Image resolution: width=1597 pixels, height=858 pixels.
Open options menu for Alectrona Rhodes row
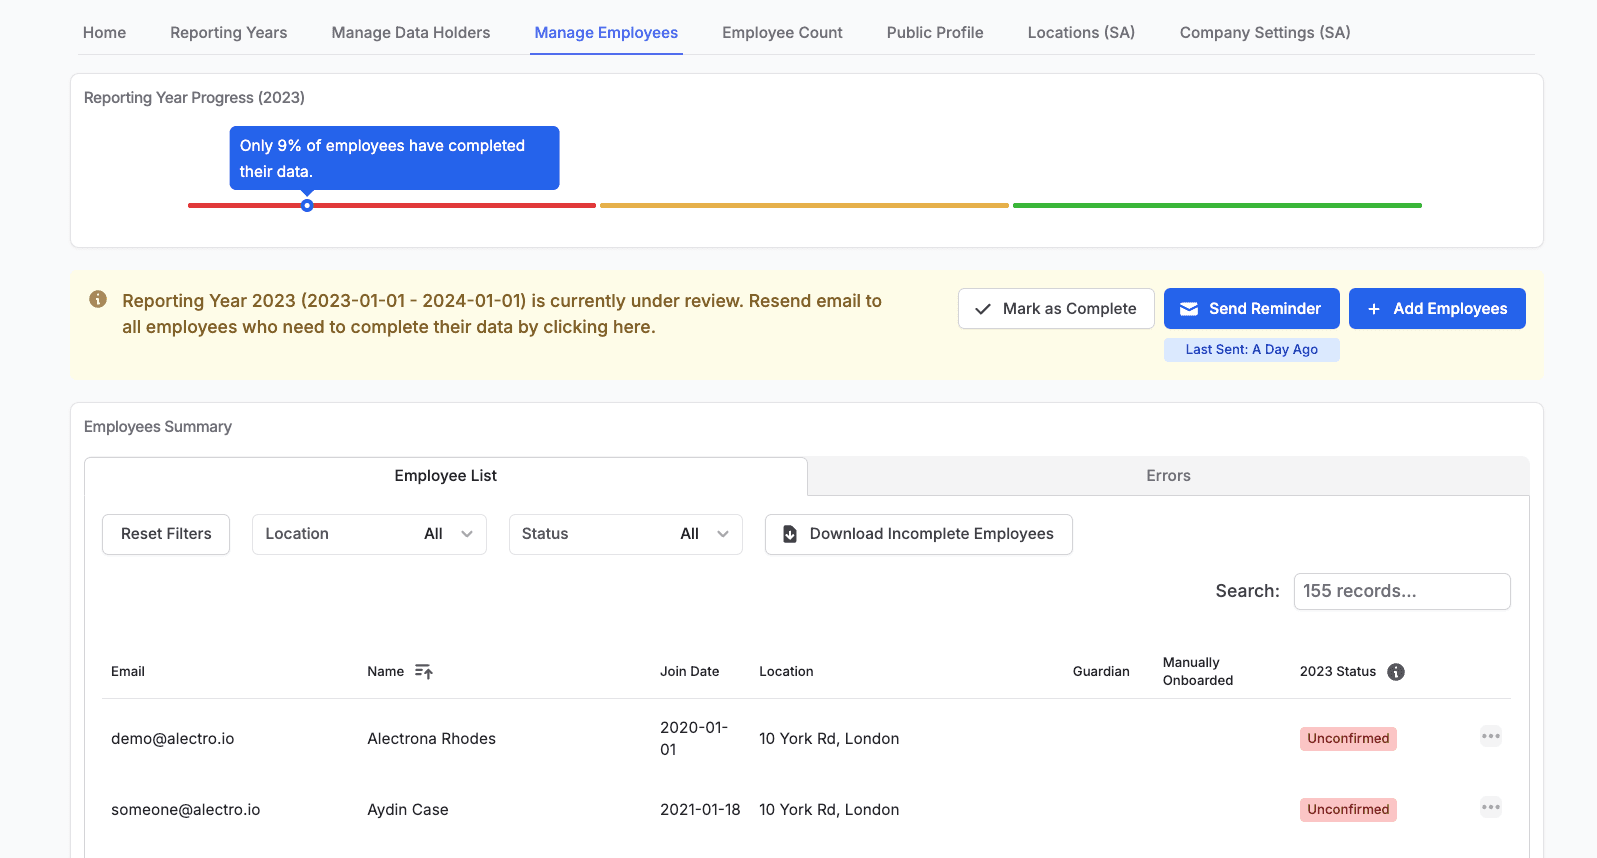pos(1490,737)
